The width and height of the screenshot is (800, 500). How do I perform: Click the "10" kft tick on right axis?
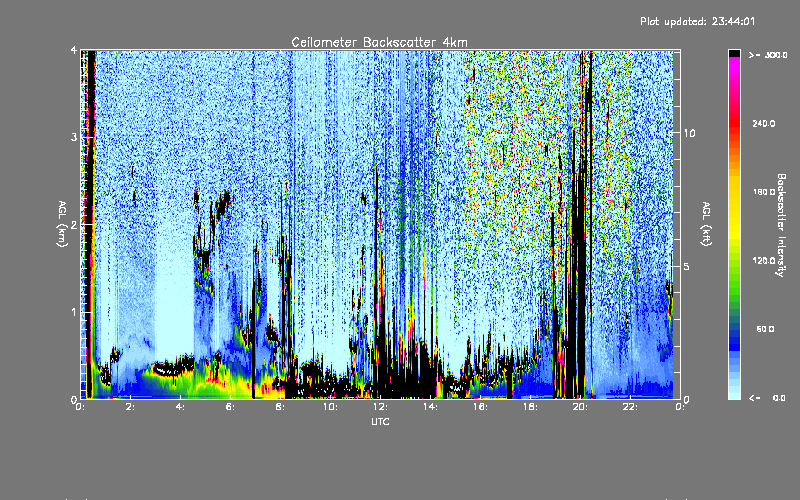tap(689, 133)
